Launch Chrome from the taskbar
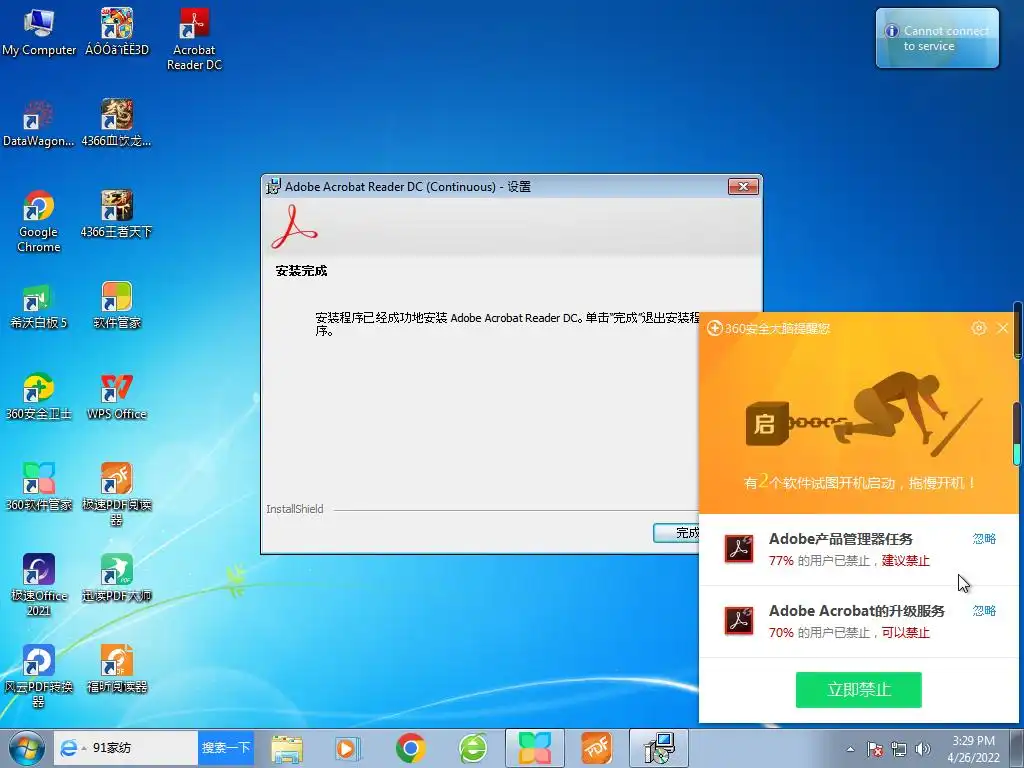1024x768 pixels. [x=411, y=748]
